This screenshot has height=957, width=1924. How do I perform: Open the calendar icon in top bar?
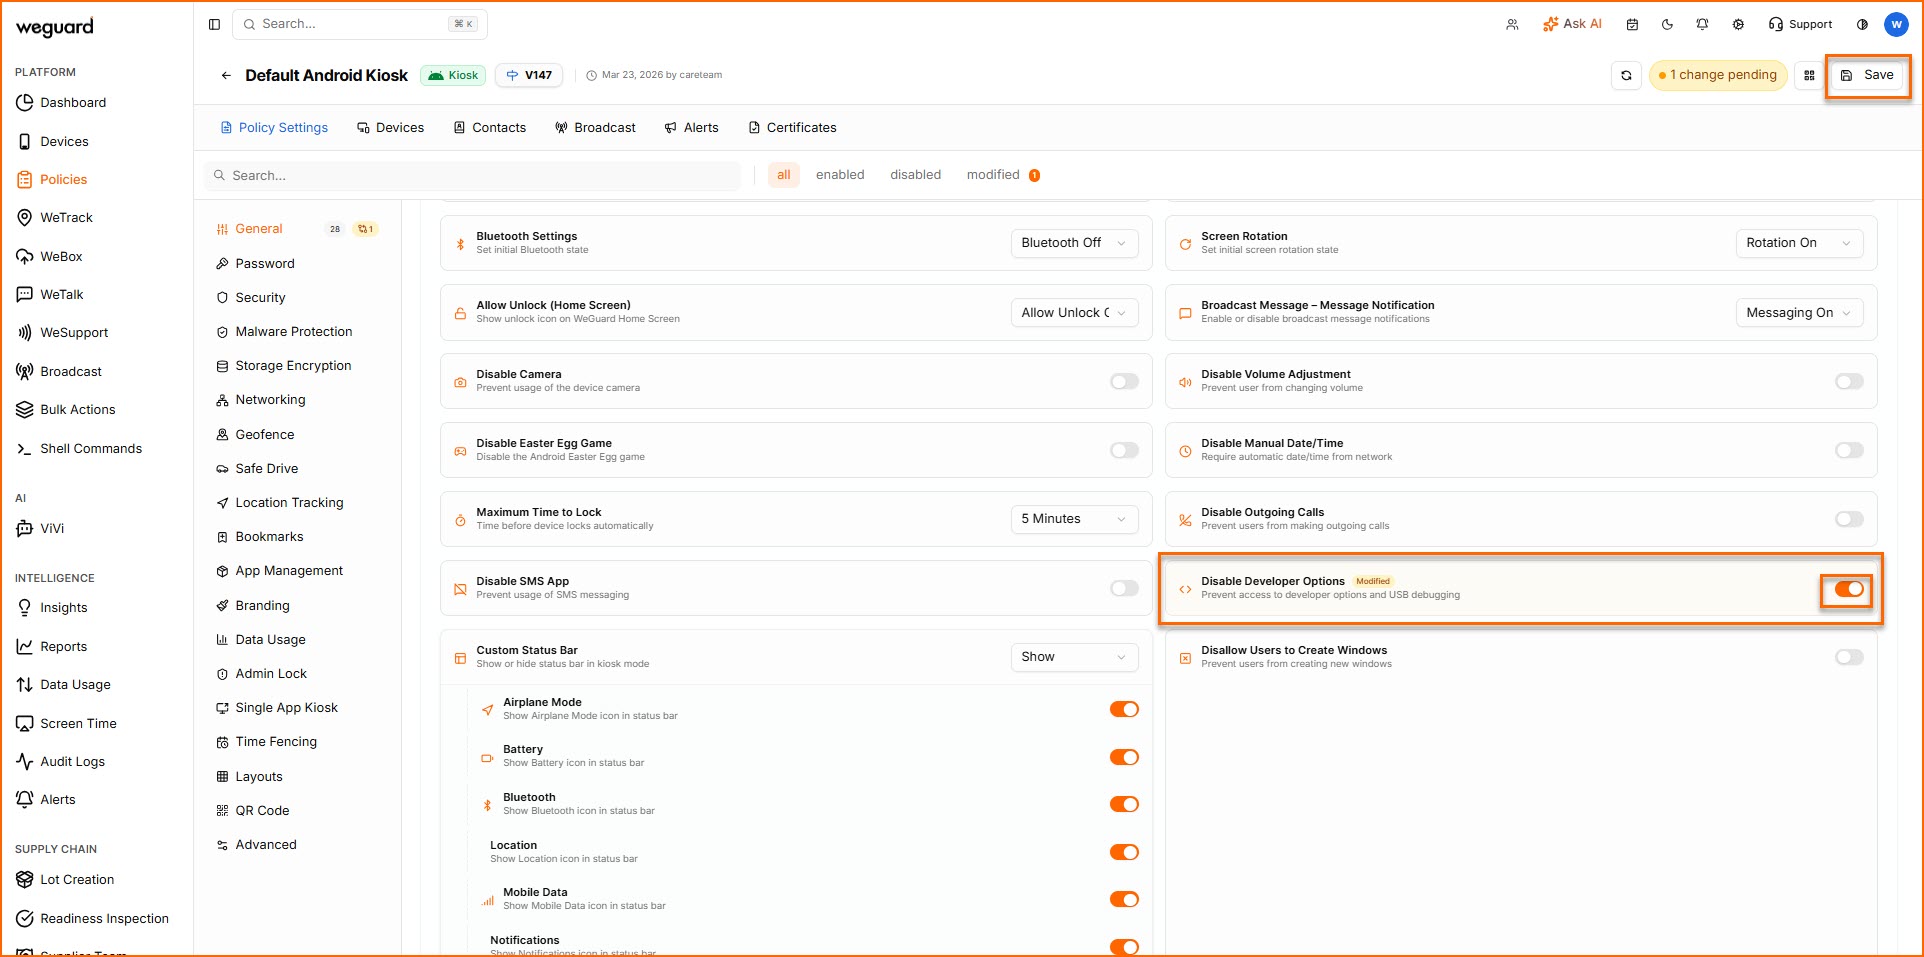click(1632, 24)
